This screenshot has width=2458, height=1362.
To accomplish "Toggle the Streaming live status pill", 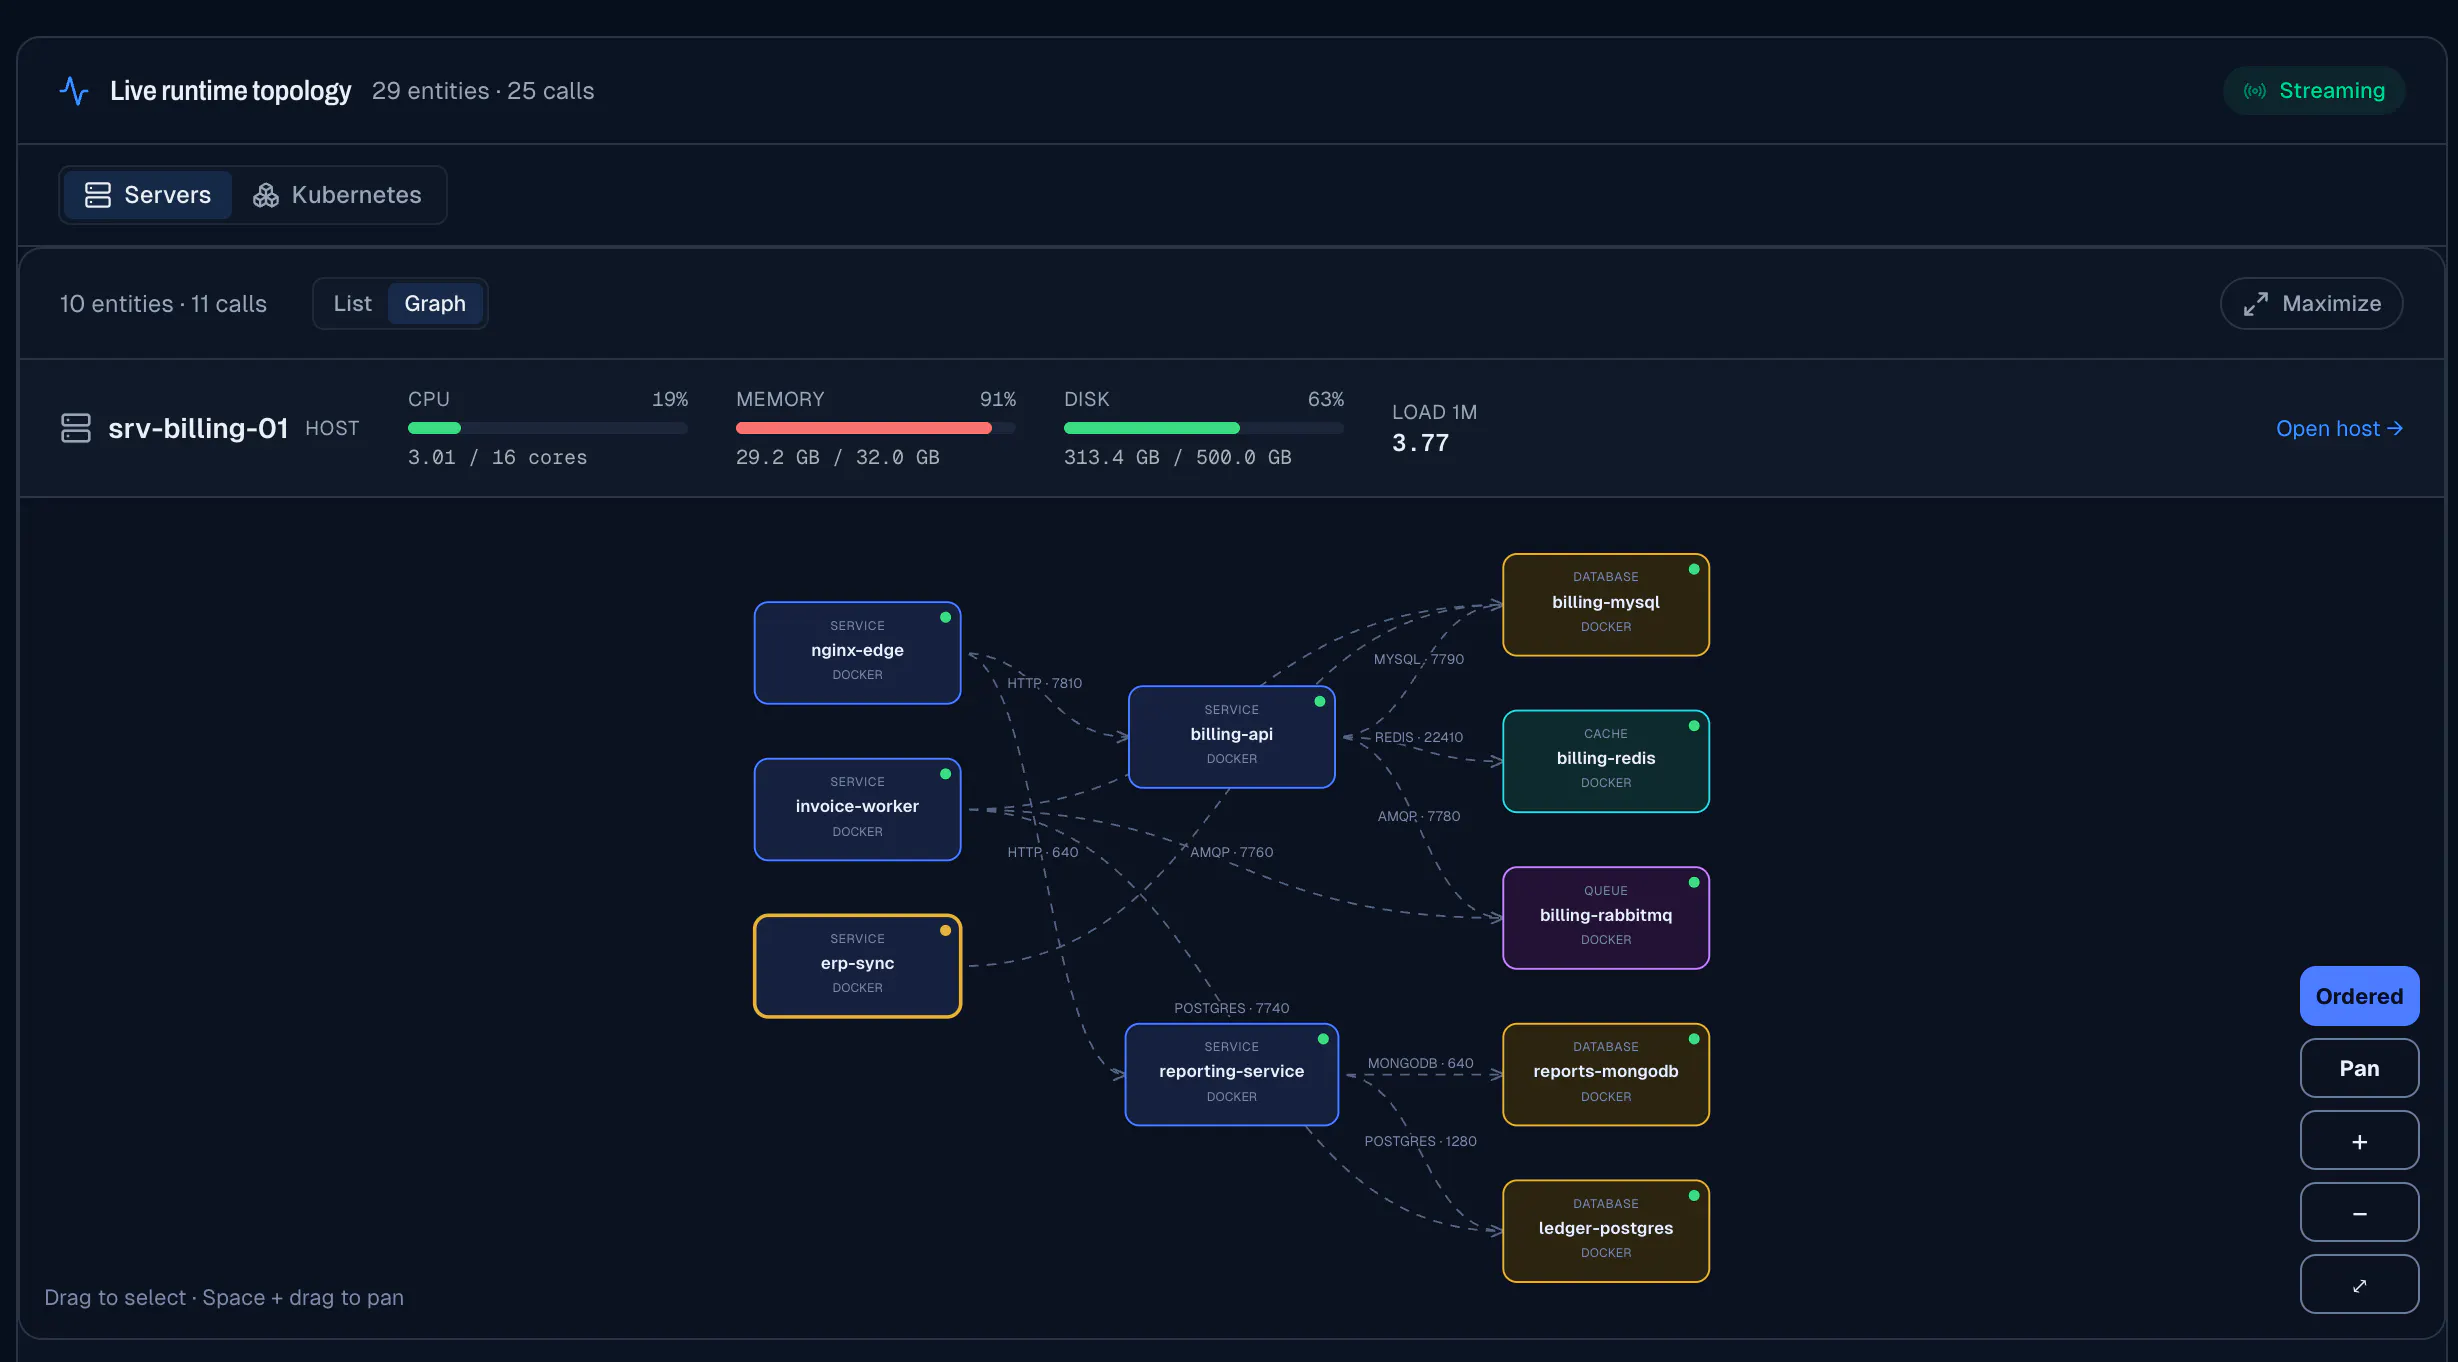I will 2313,91.
